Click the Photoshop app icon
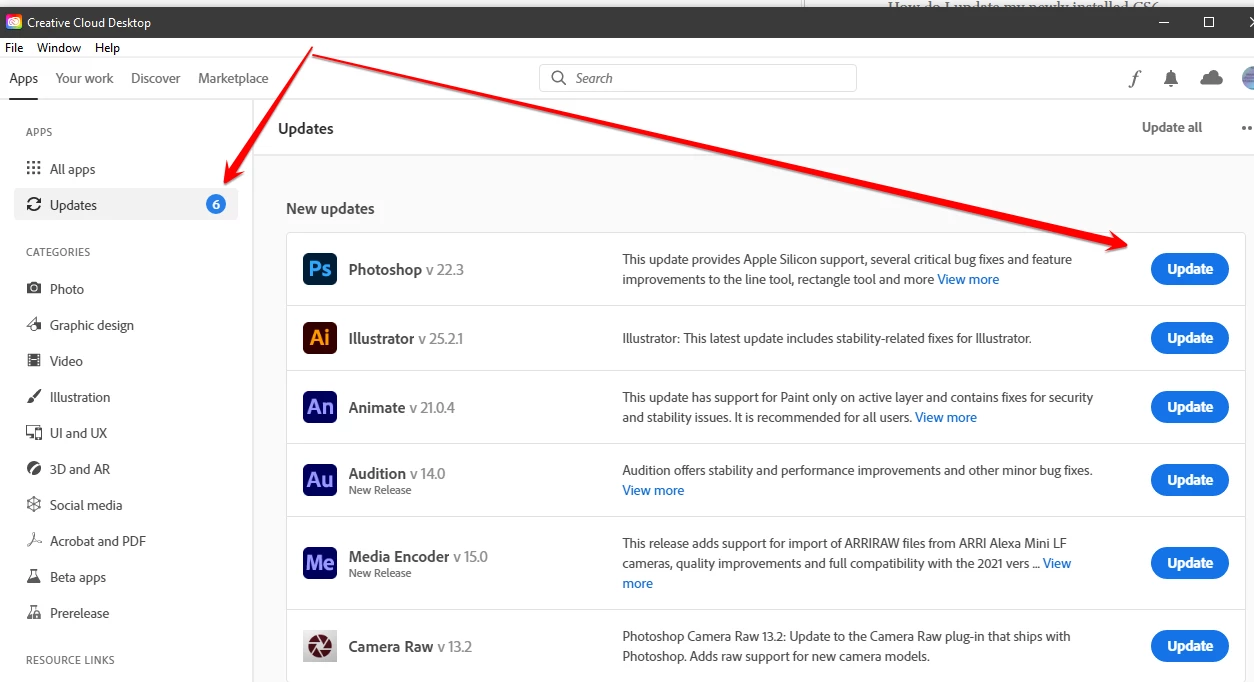Viewport: 1254px width, 682px height. 320,269
